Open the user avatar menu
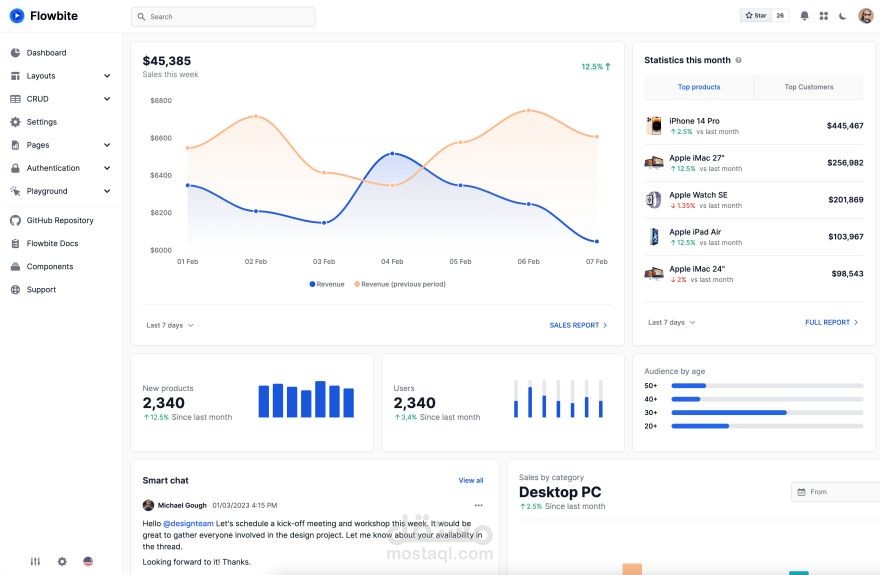Screen dimensions: 880x575 [865, 16]
